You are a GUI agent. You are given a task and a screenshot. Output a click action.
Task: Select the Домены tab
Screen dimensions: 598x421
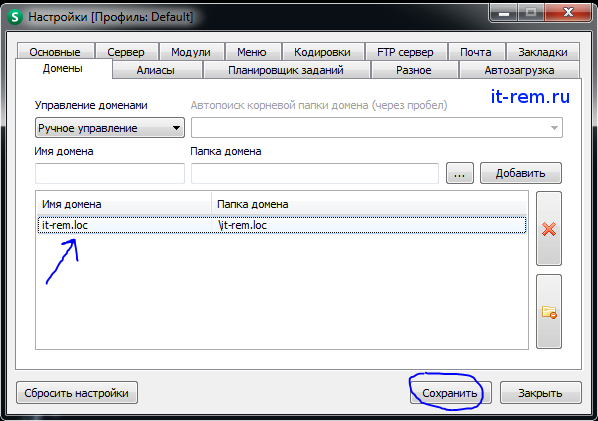point(63,69)
